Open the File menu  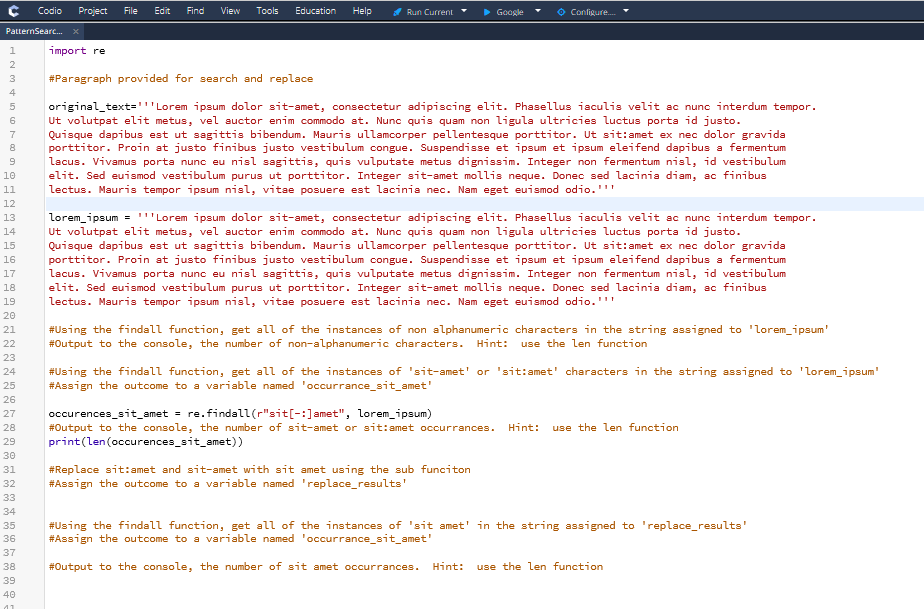[130, 11]
